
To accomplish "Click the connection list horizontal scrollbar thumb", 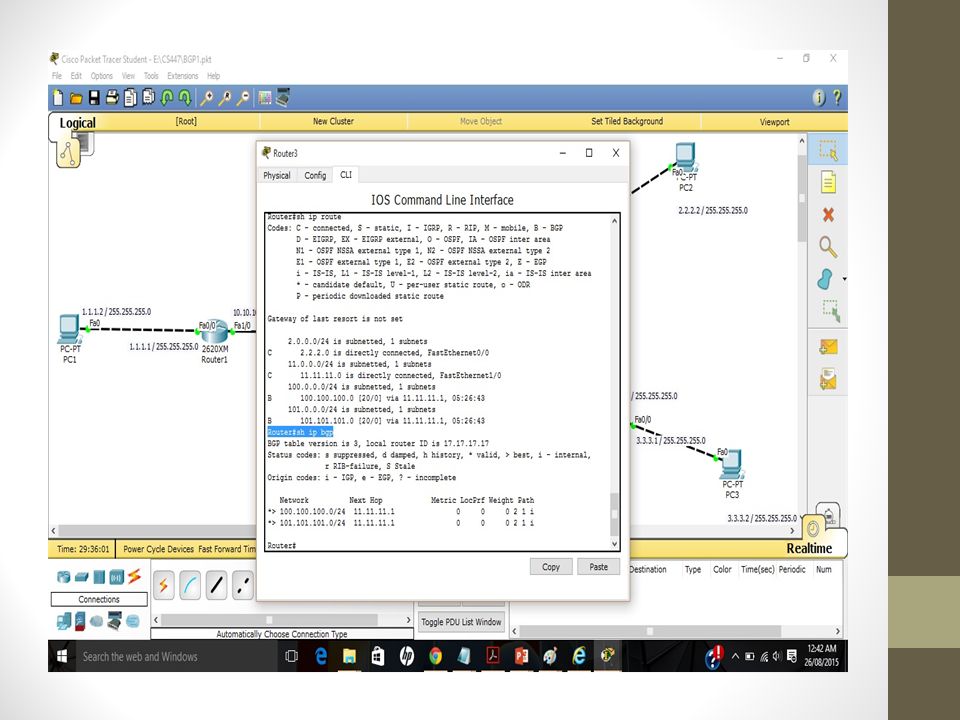I will (x=269, y=620).
